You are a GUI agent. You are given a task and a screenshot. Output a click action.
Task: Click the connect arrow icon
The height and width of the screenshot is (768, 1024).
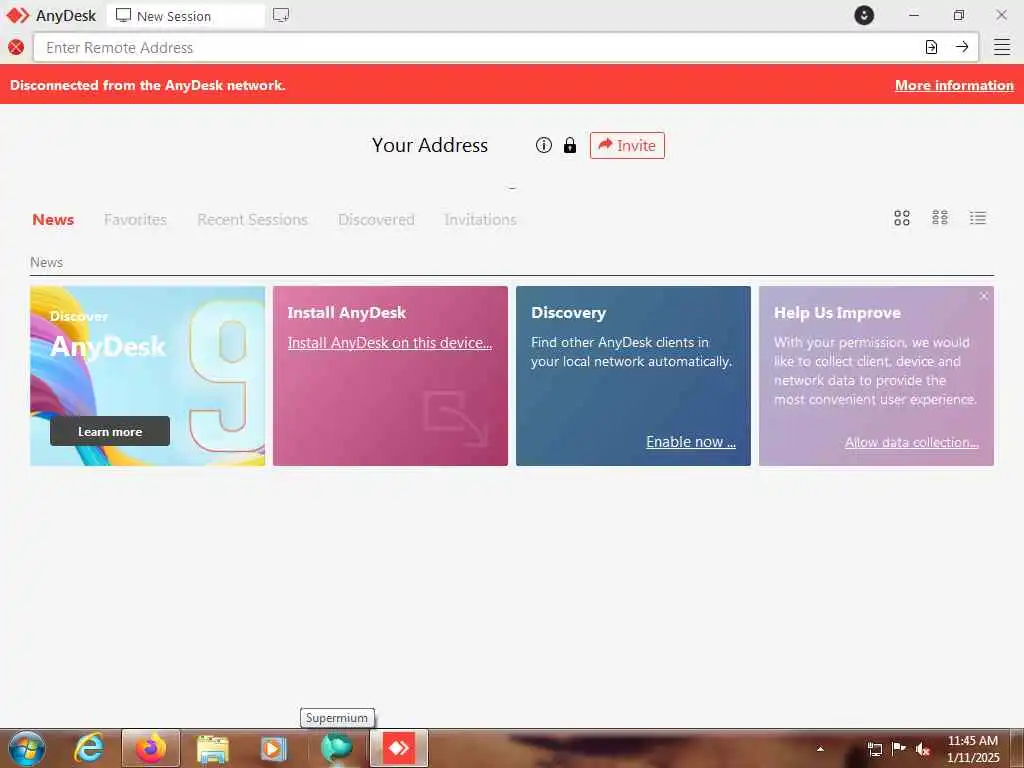(962, 47)
